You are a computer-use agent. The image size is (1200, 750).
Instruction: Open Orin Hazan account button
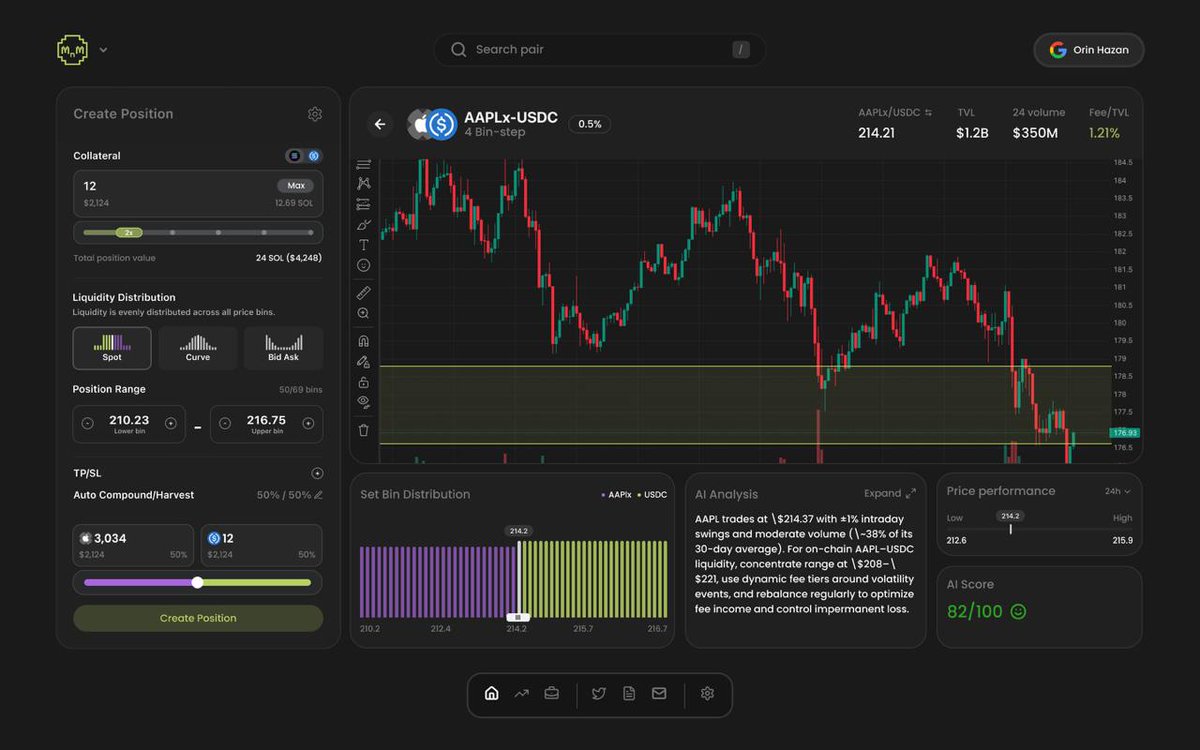pos(1089,50)
